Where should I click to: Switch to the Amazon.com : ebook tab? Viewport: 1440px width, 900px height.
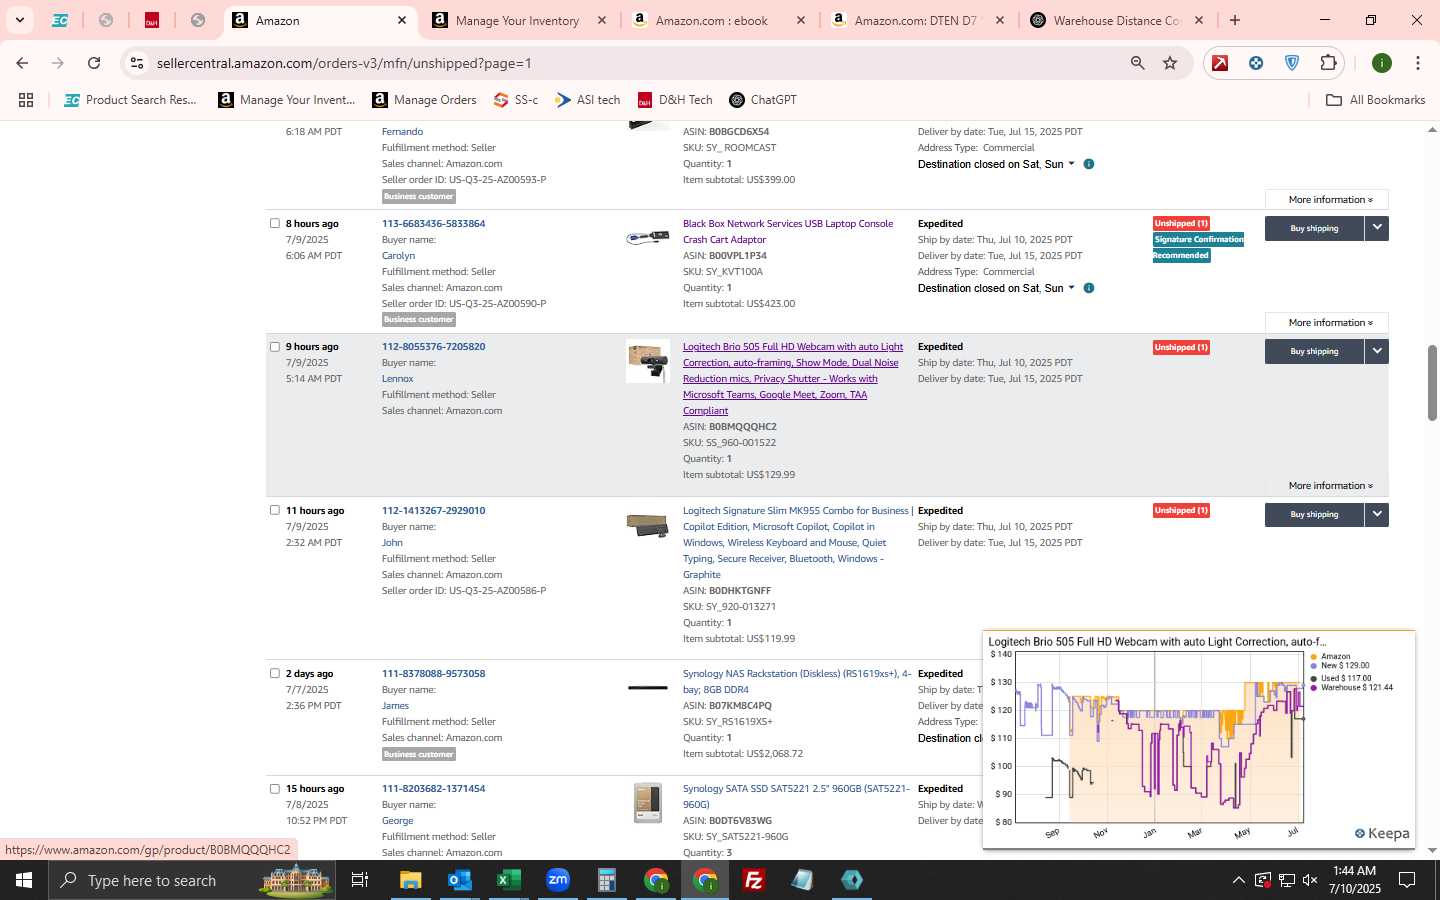point(712,20)
